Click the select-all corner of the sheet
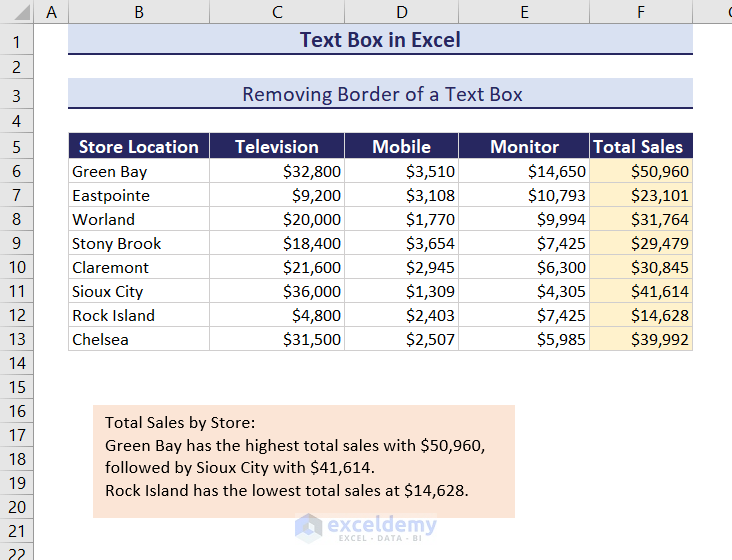The height and width of the screenshot is (560, 732). (x=16, y=12)
